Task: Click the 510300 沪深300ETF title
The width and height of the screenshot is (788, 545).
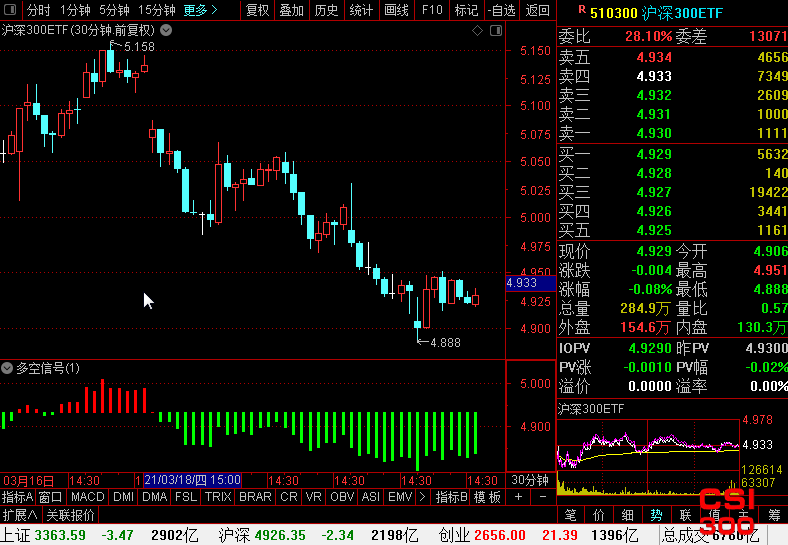Action: click(x=656, y=13)
